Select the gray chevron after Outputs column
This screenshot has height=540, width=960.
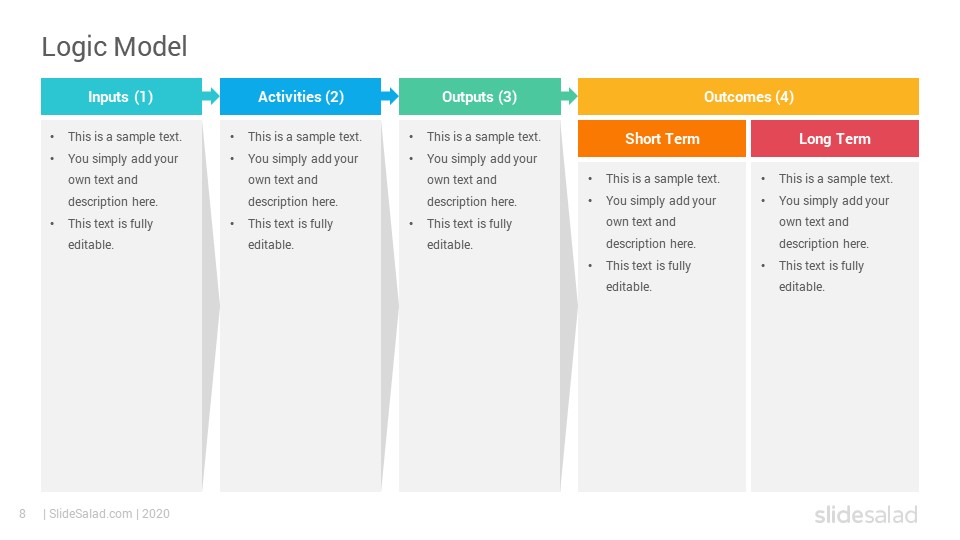point(569,306)
